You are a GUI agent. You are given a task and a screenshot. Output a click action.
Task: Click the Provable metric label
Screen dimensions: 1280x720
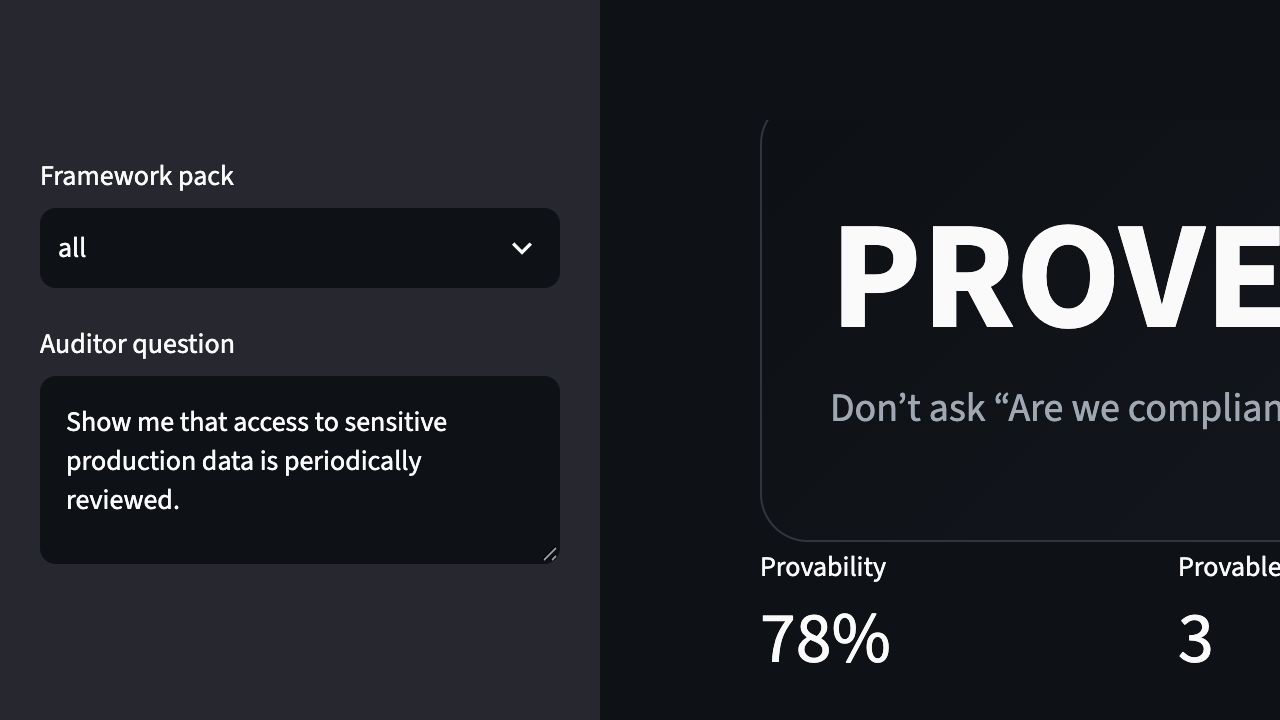tap(1229, 567)
